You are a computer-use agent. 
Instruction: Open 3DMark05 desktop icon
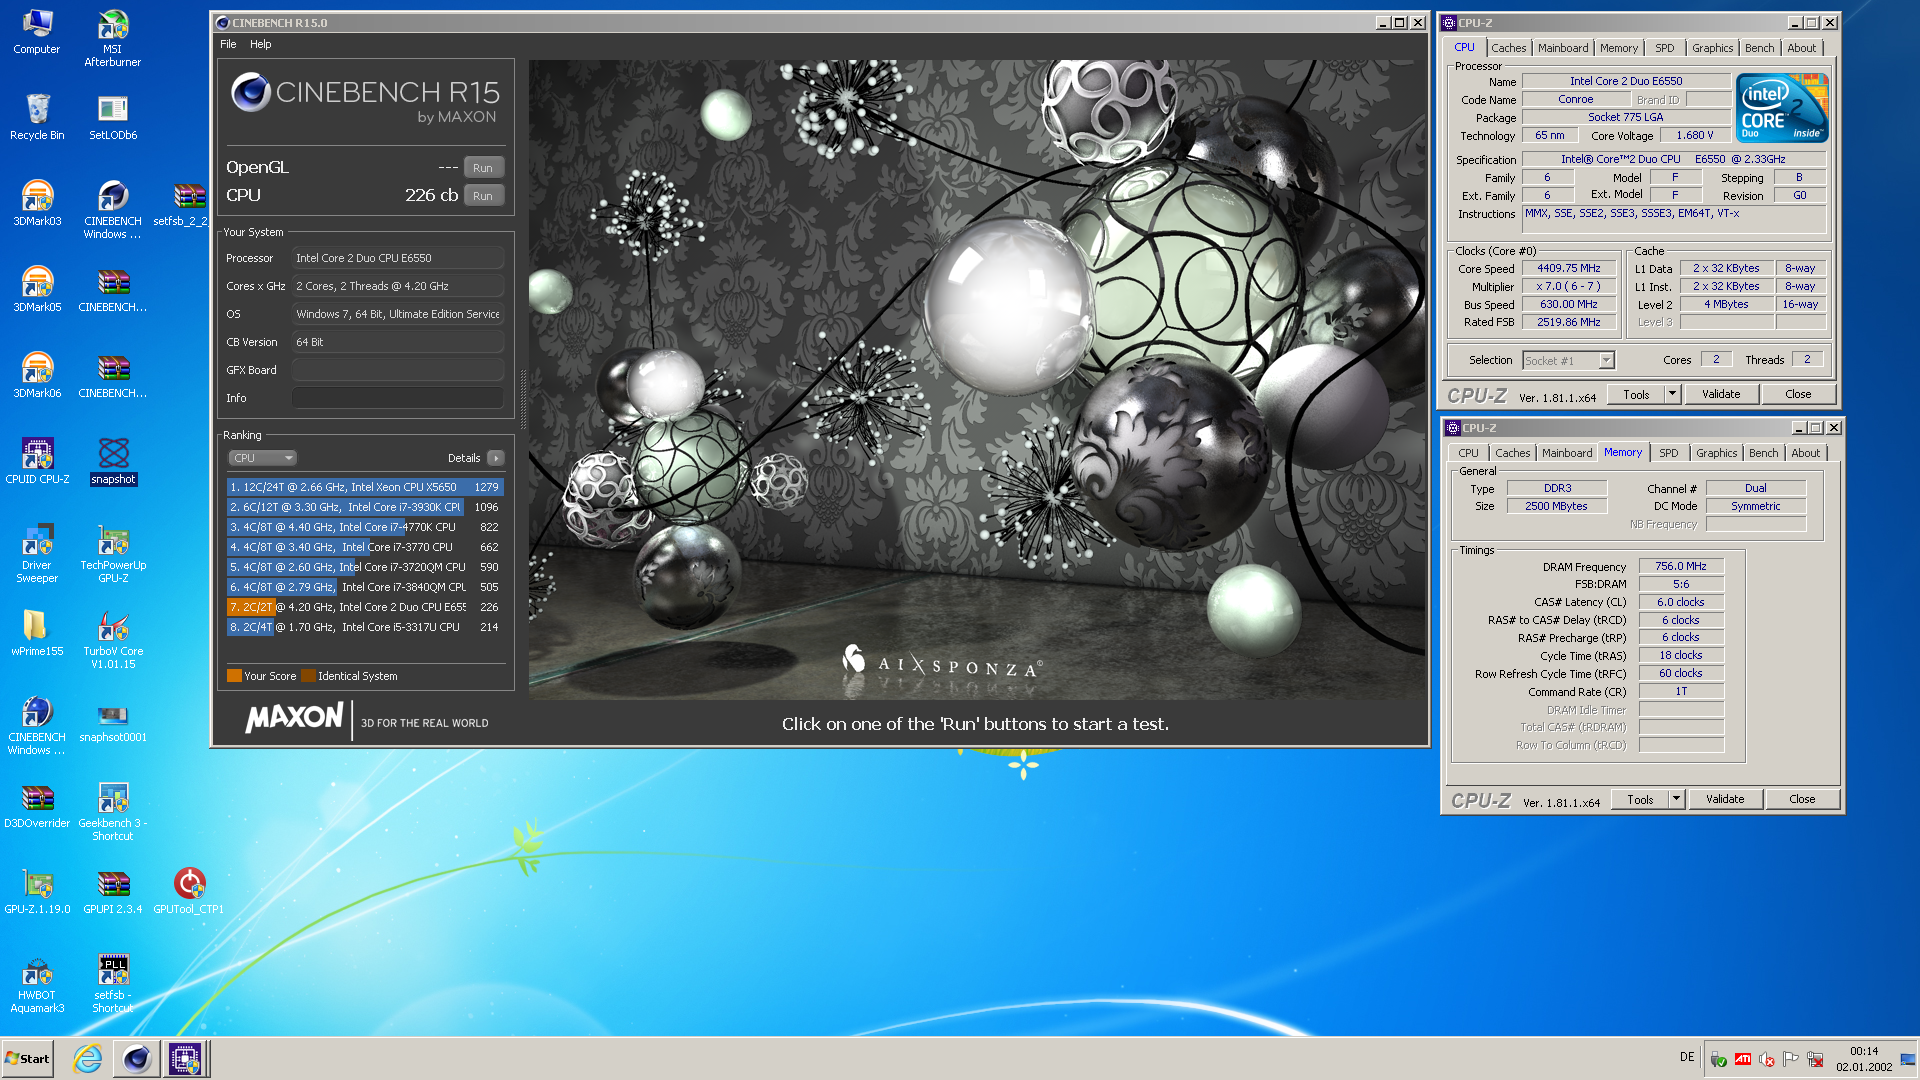(37, 289)
